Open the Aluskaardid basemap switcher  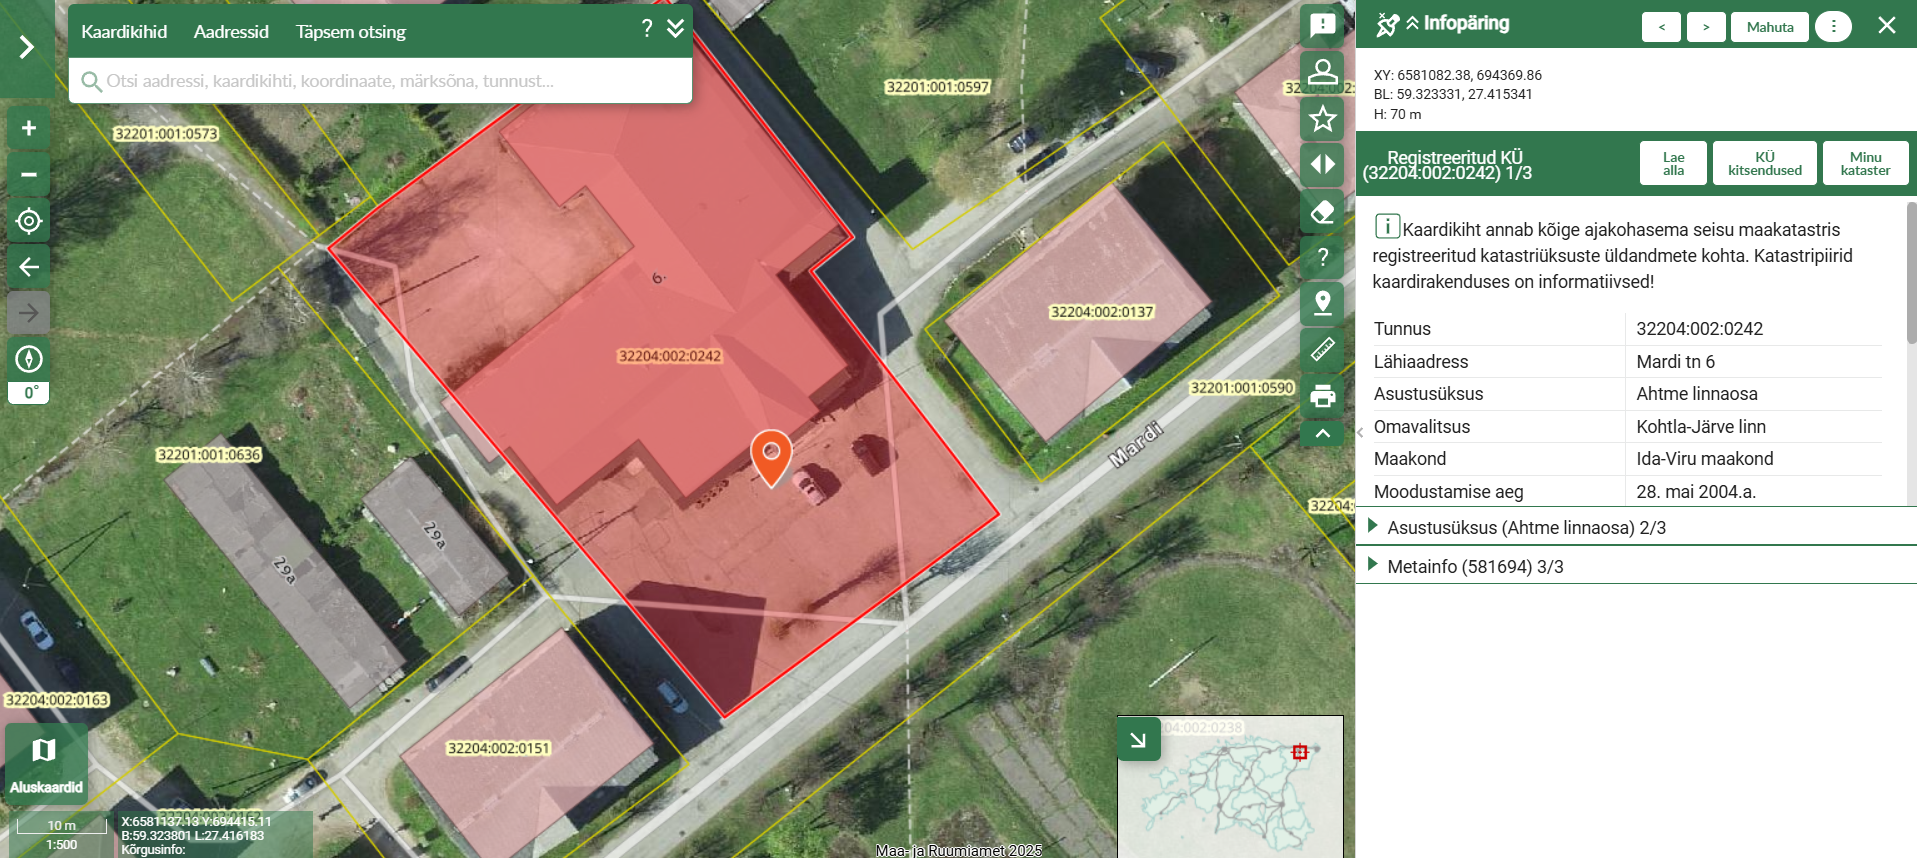(46, 765)
